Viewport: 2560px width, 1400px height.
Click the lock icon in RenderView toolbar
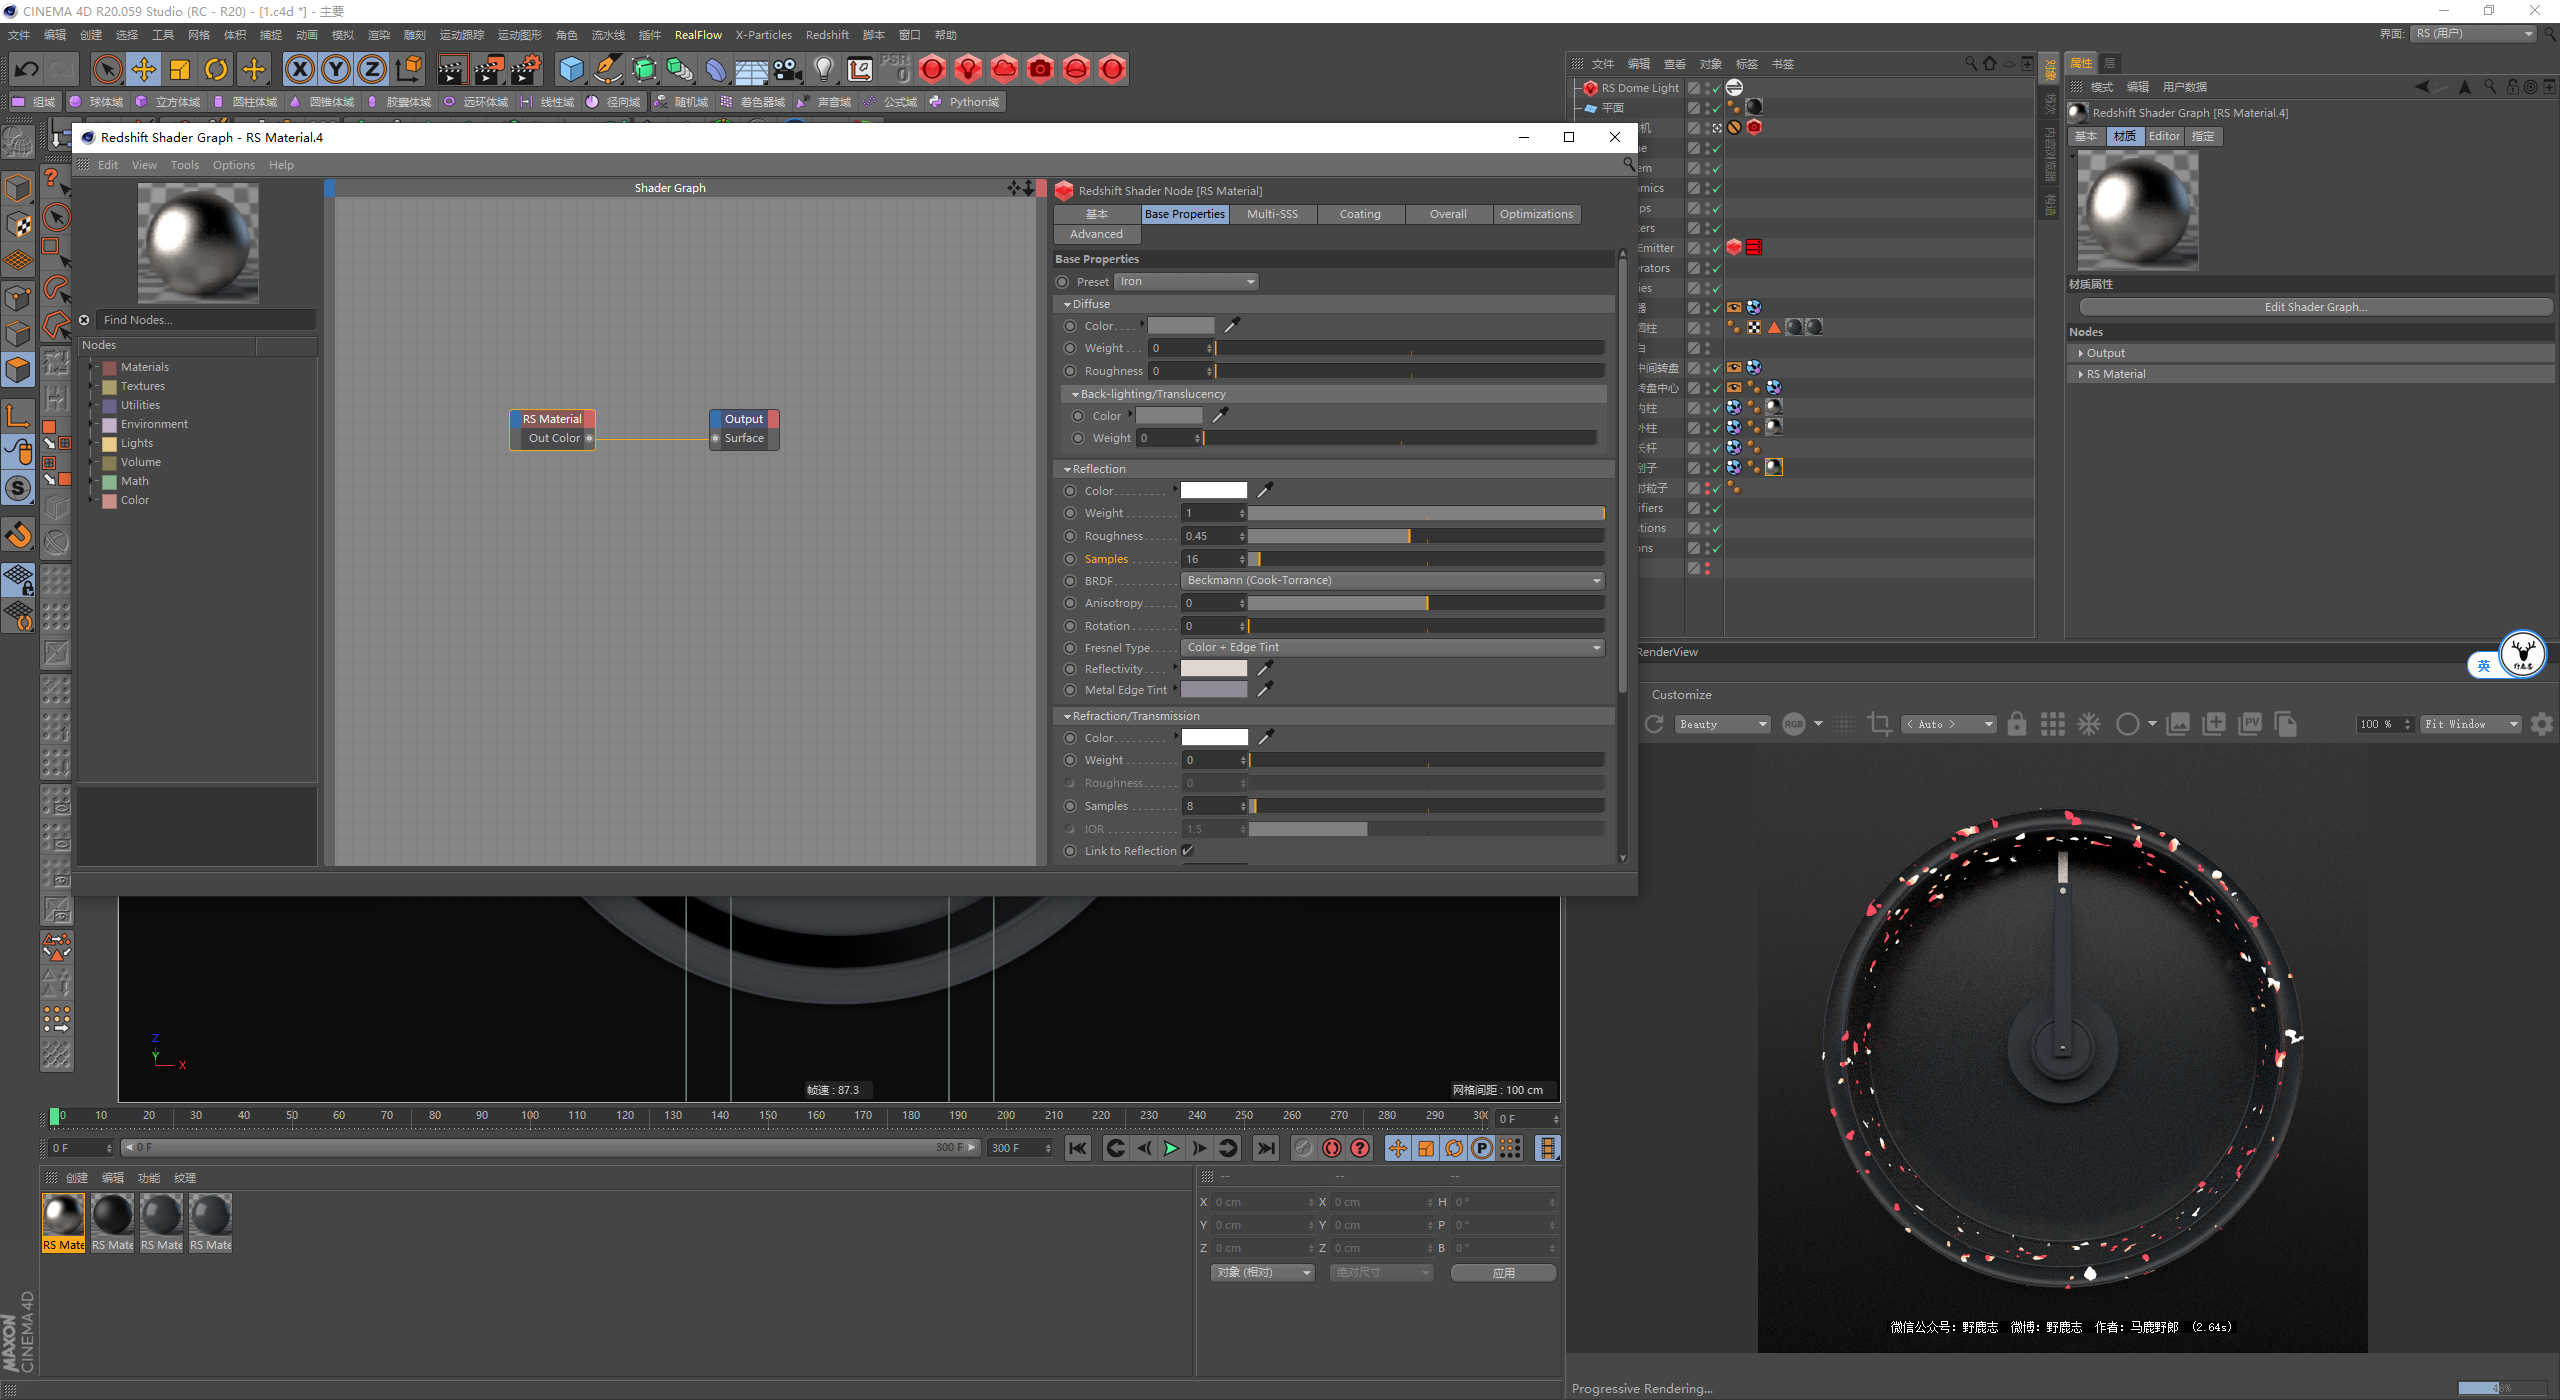2017,724
